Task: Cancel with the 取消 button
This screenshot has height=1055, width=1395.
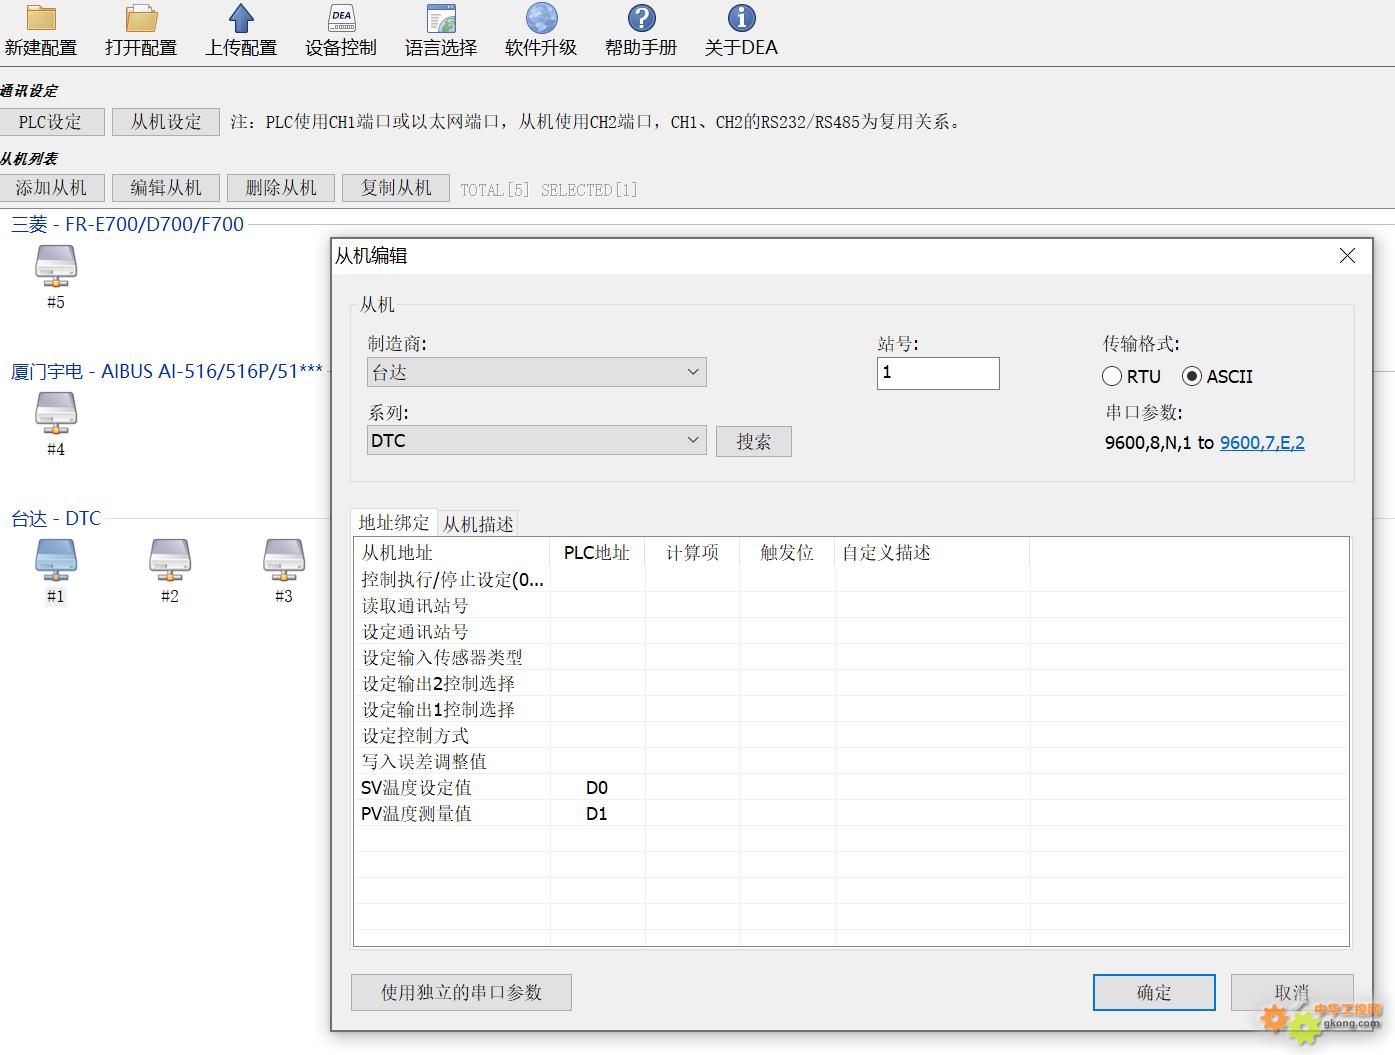Action: click(1292, 992)
